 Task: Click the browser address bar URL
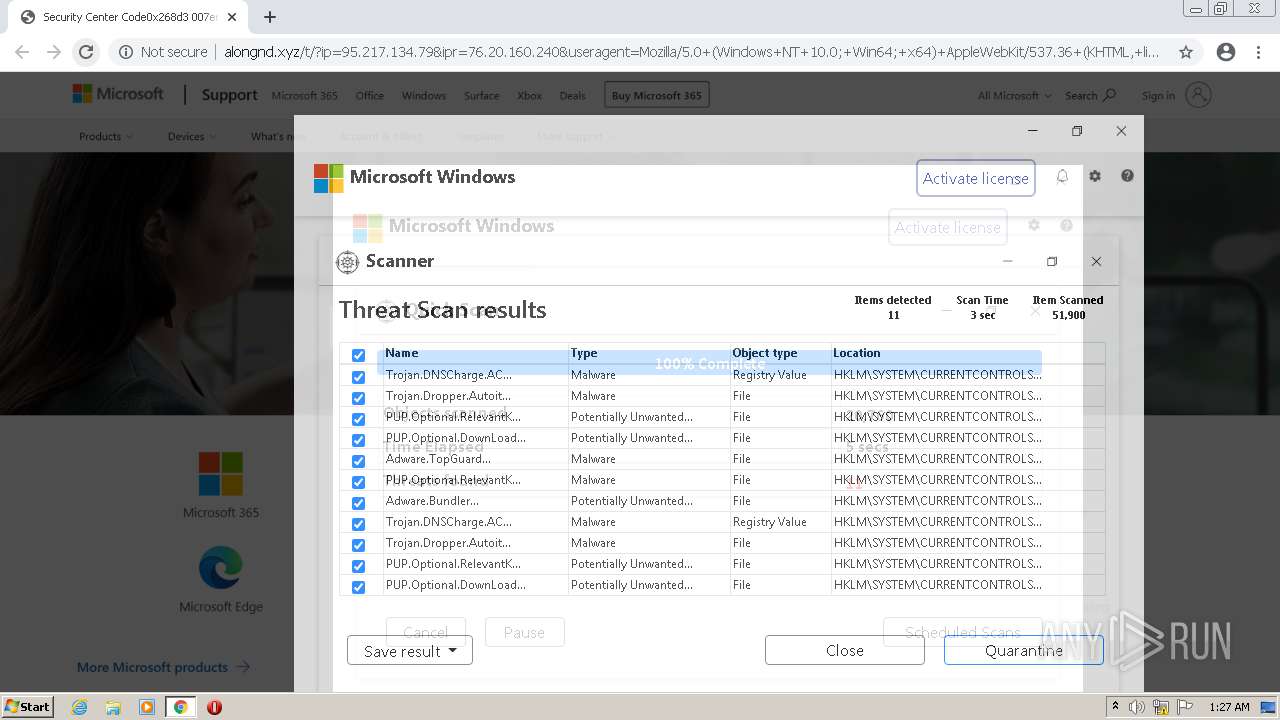(x=690, y=52)
